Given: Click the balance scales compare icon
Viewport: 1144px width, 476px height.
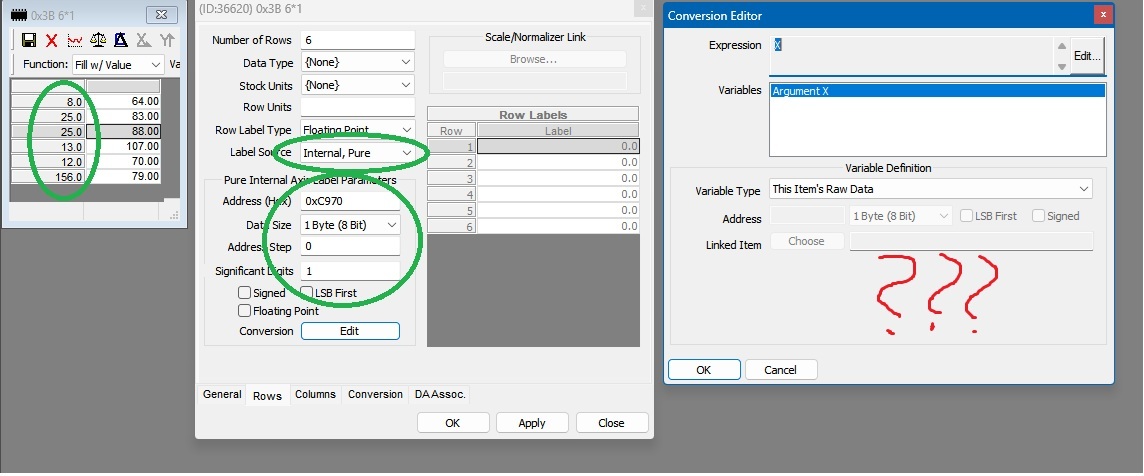Looking at the screenshot, I should [98, 40].
